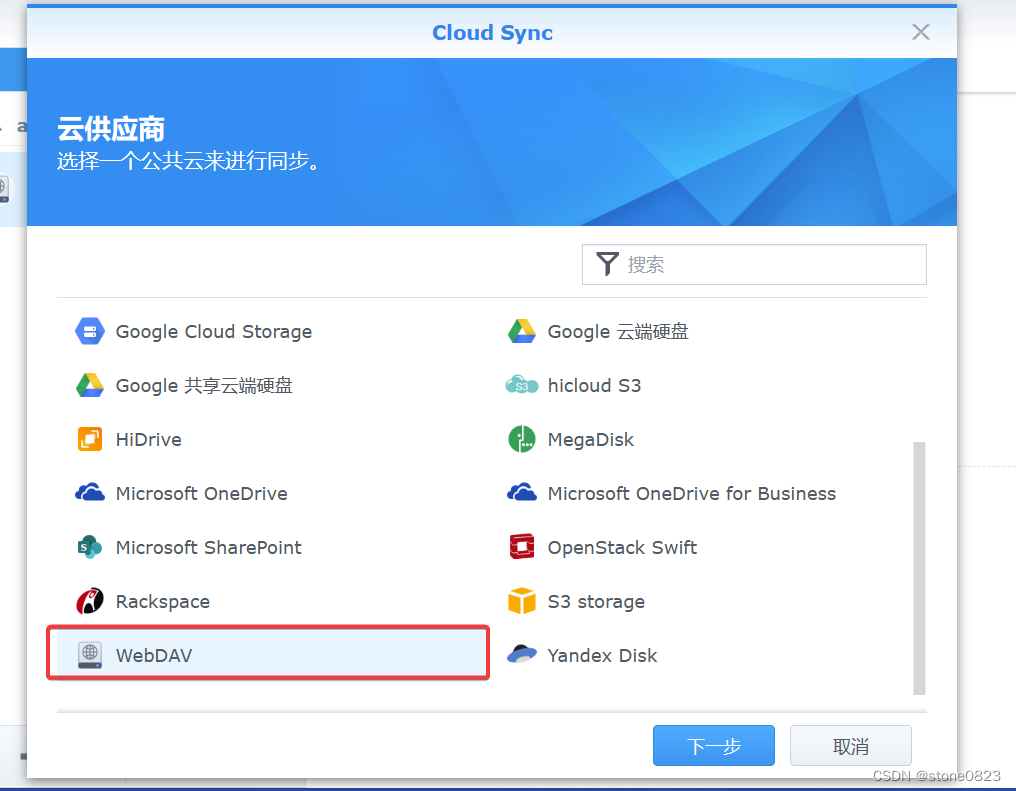Select the WebDAV provider entry
This screenshot has width=1016, height=791.
click(x=268, y=655)
